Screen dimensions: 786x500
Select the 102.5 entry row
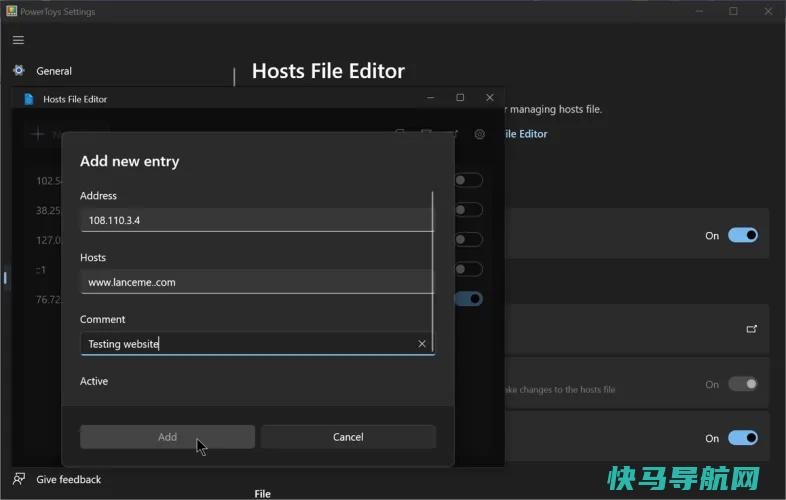click(48, 181)
